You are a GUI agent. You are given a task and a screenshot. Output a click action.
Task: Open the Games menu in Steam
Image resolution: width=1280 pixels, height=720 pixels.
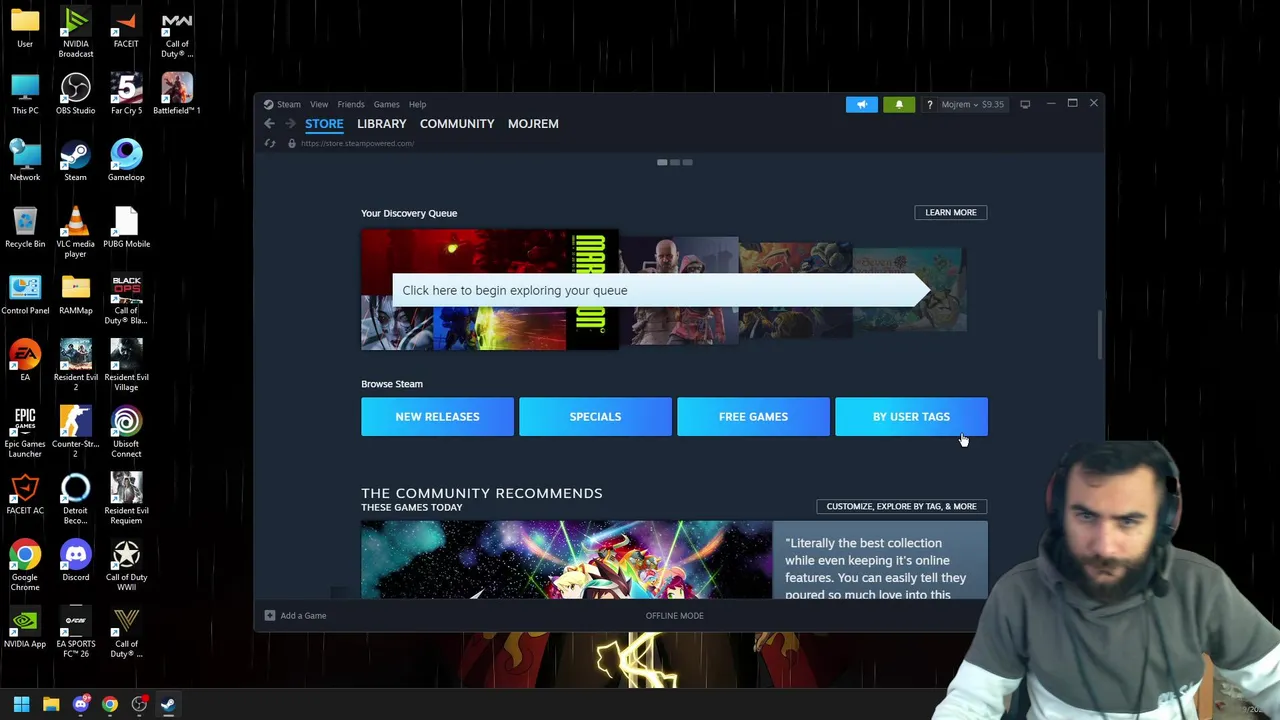[386, 104]
